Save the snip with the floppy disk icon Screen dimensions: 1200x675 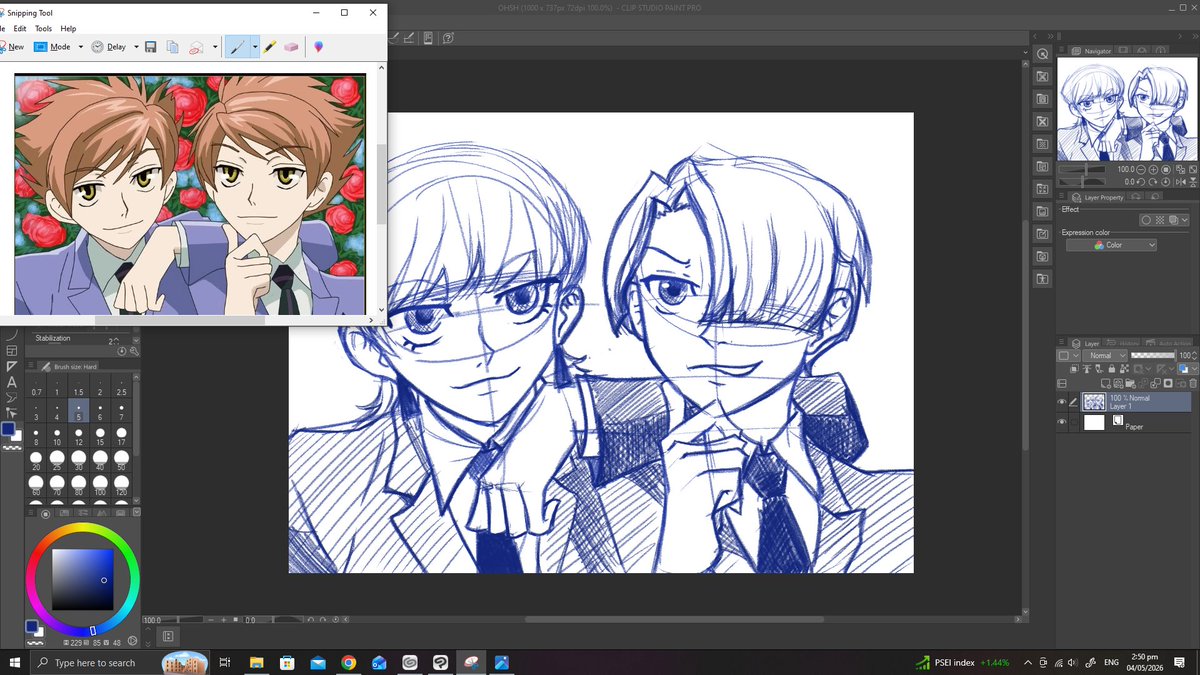[150, 46]
